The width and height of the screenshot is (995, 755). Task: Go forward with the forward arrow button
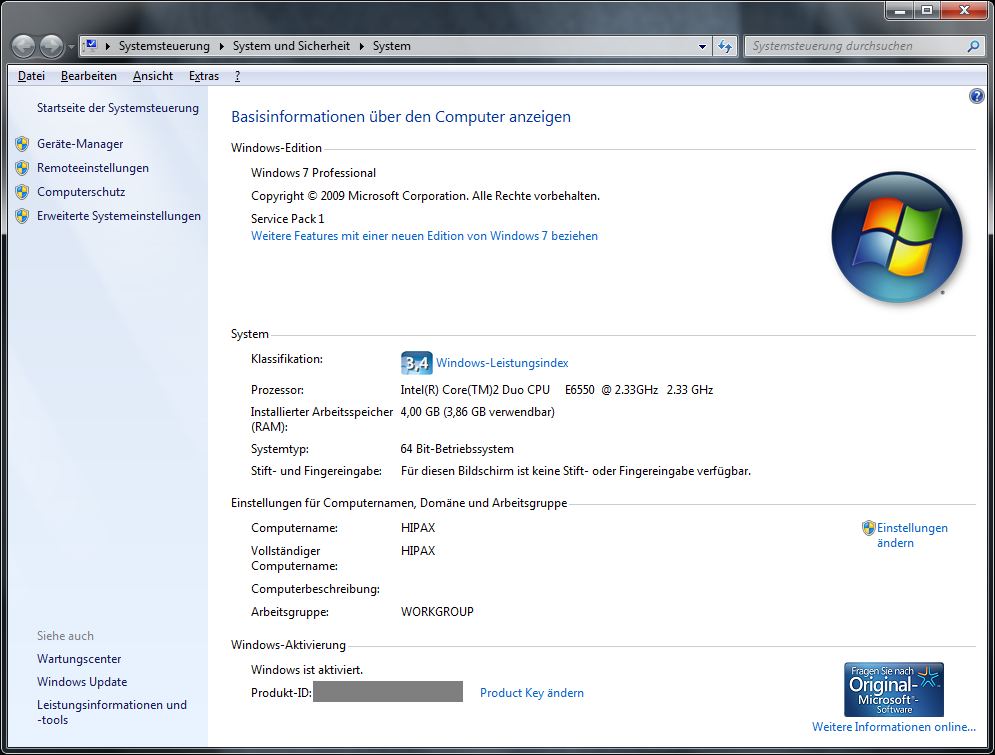[x=51, y=46]
